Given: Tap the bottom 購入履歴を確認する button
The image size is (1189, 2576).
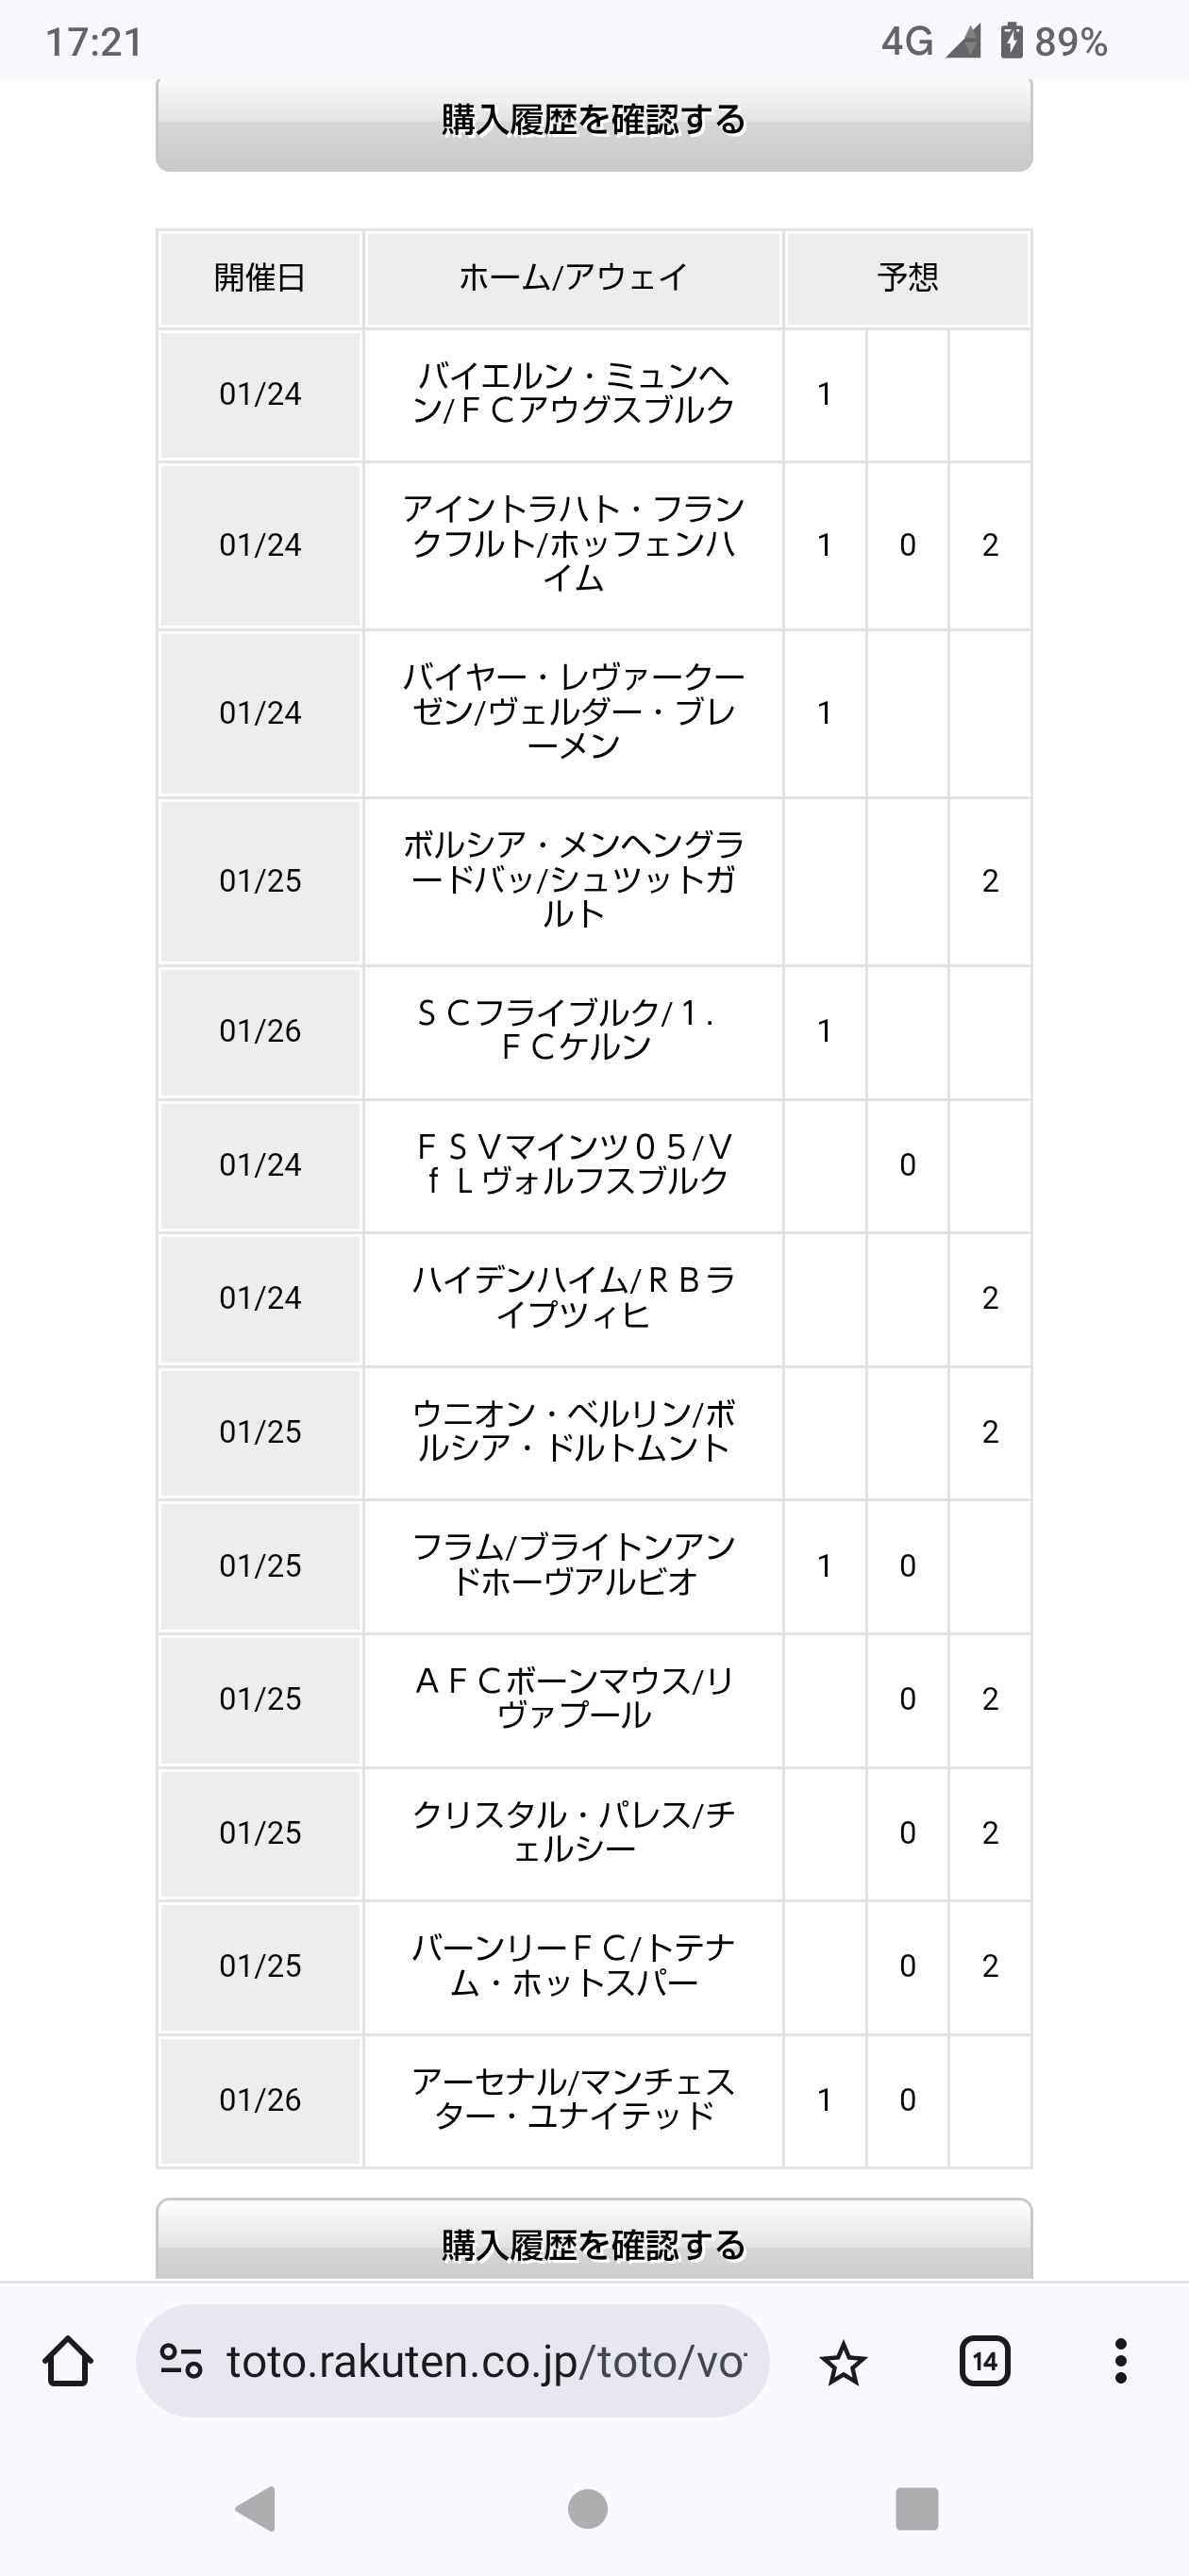Looking at the screenshot, I should [x=594, y=2244].
